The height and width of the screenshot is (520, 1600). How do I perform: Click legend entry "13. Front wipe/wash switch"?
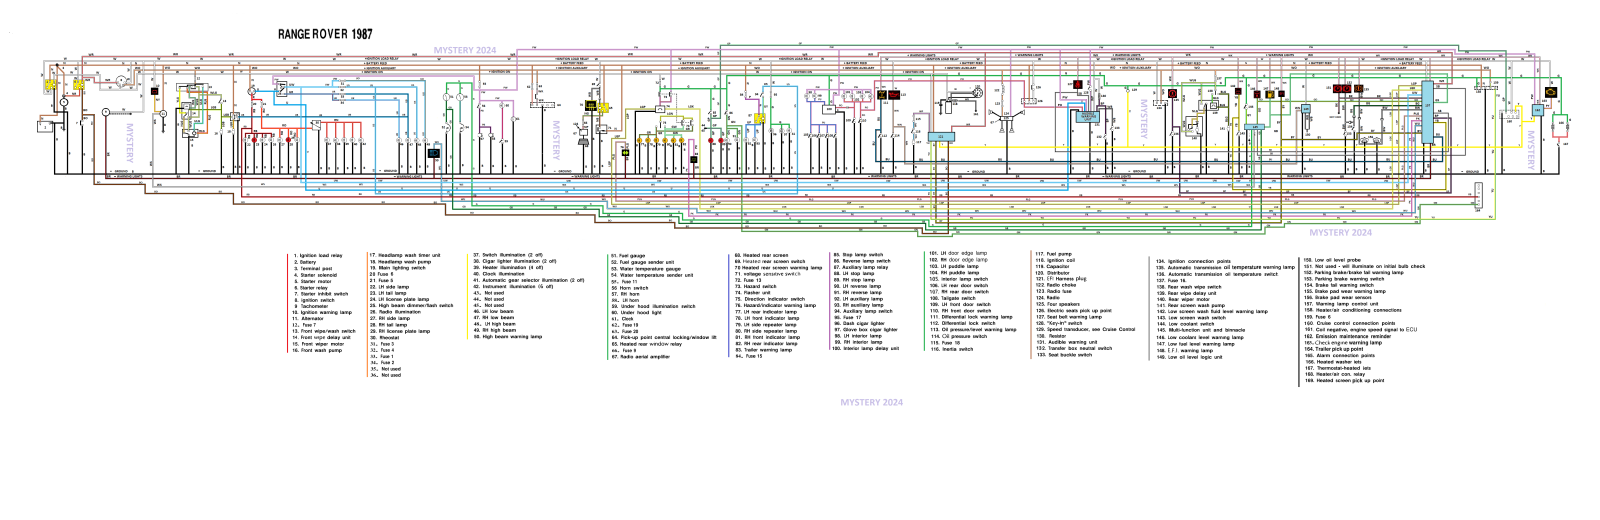324,331
